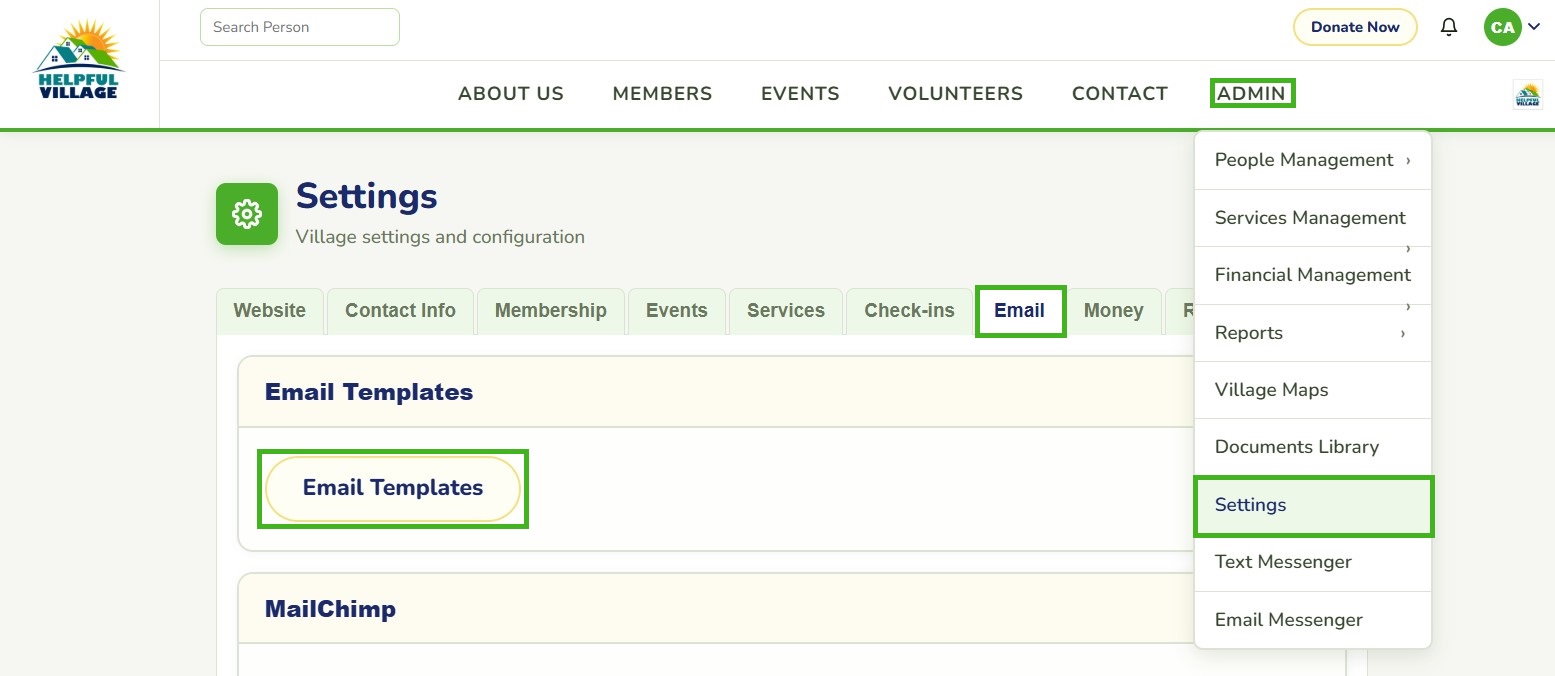
Task: Click 'Village settings and configuration' subtitle
Action: 440,237
